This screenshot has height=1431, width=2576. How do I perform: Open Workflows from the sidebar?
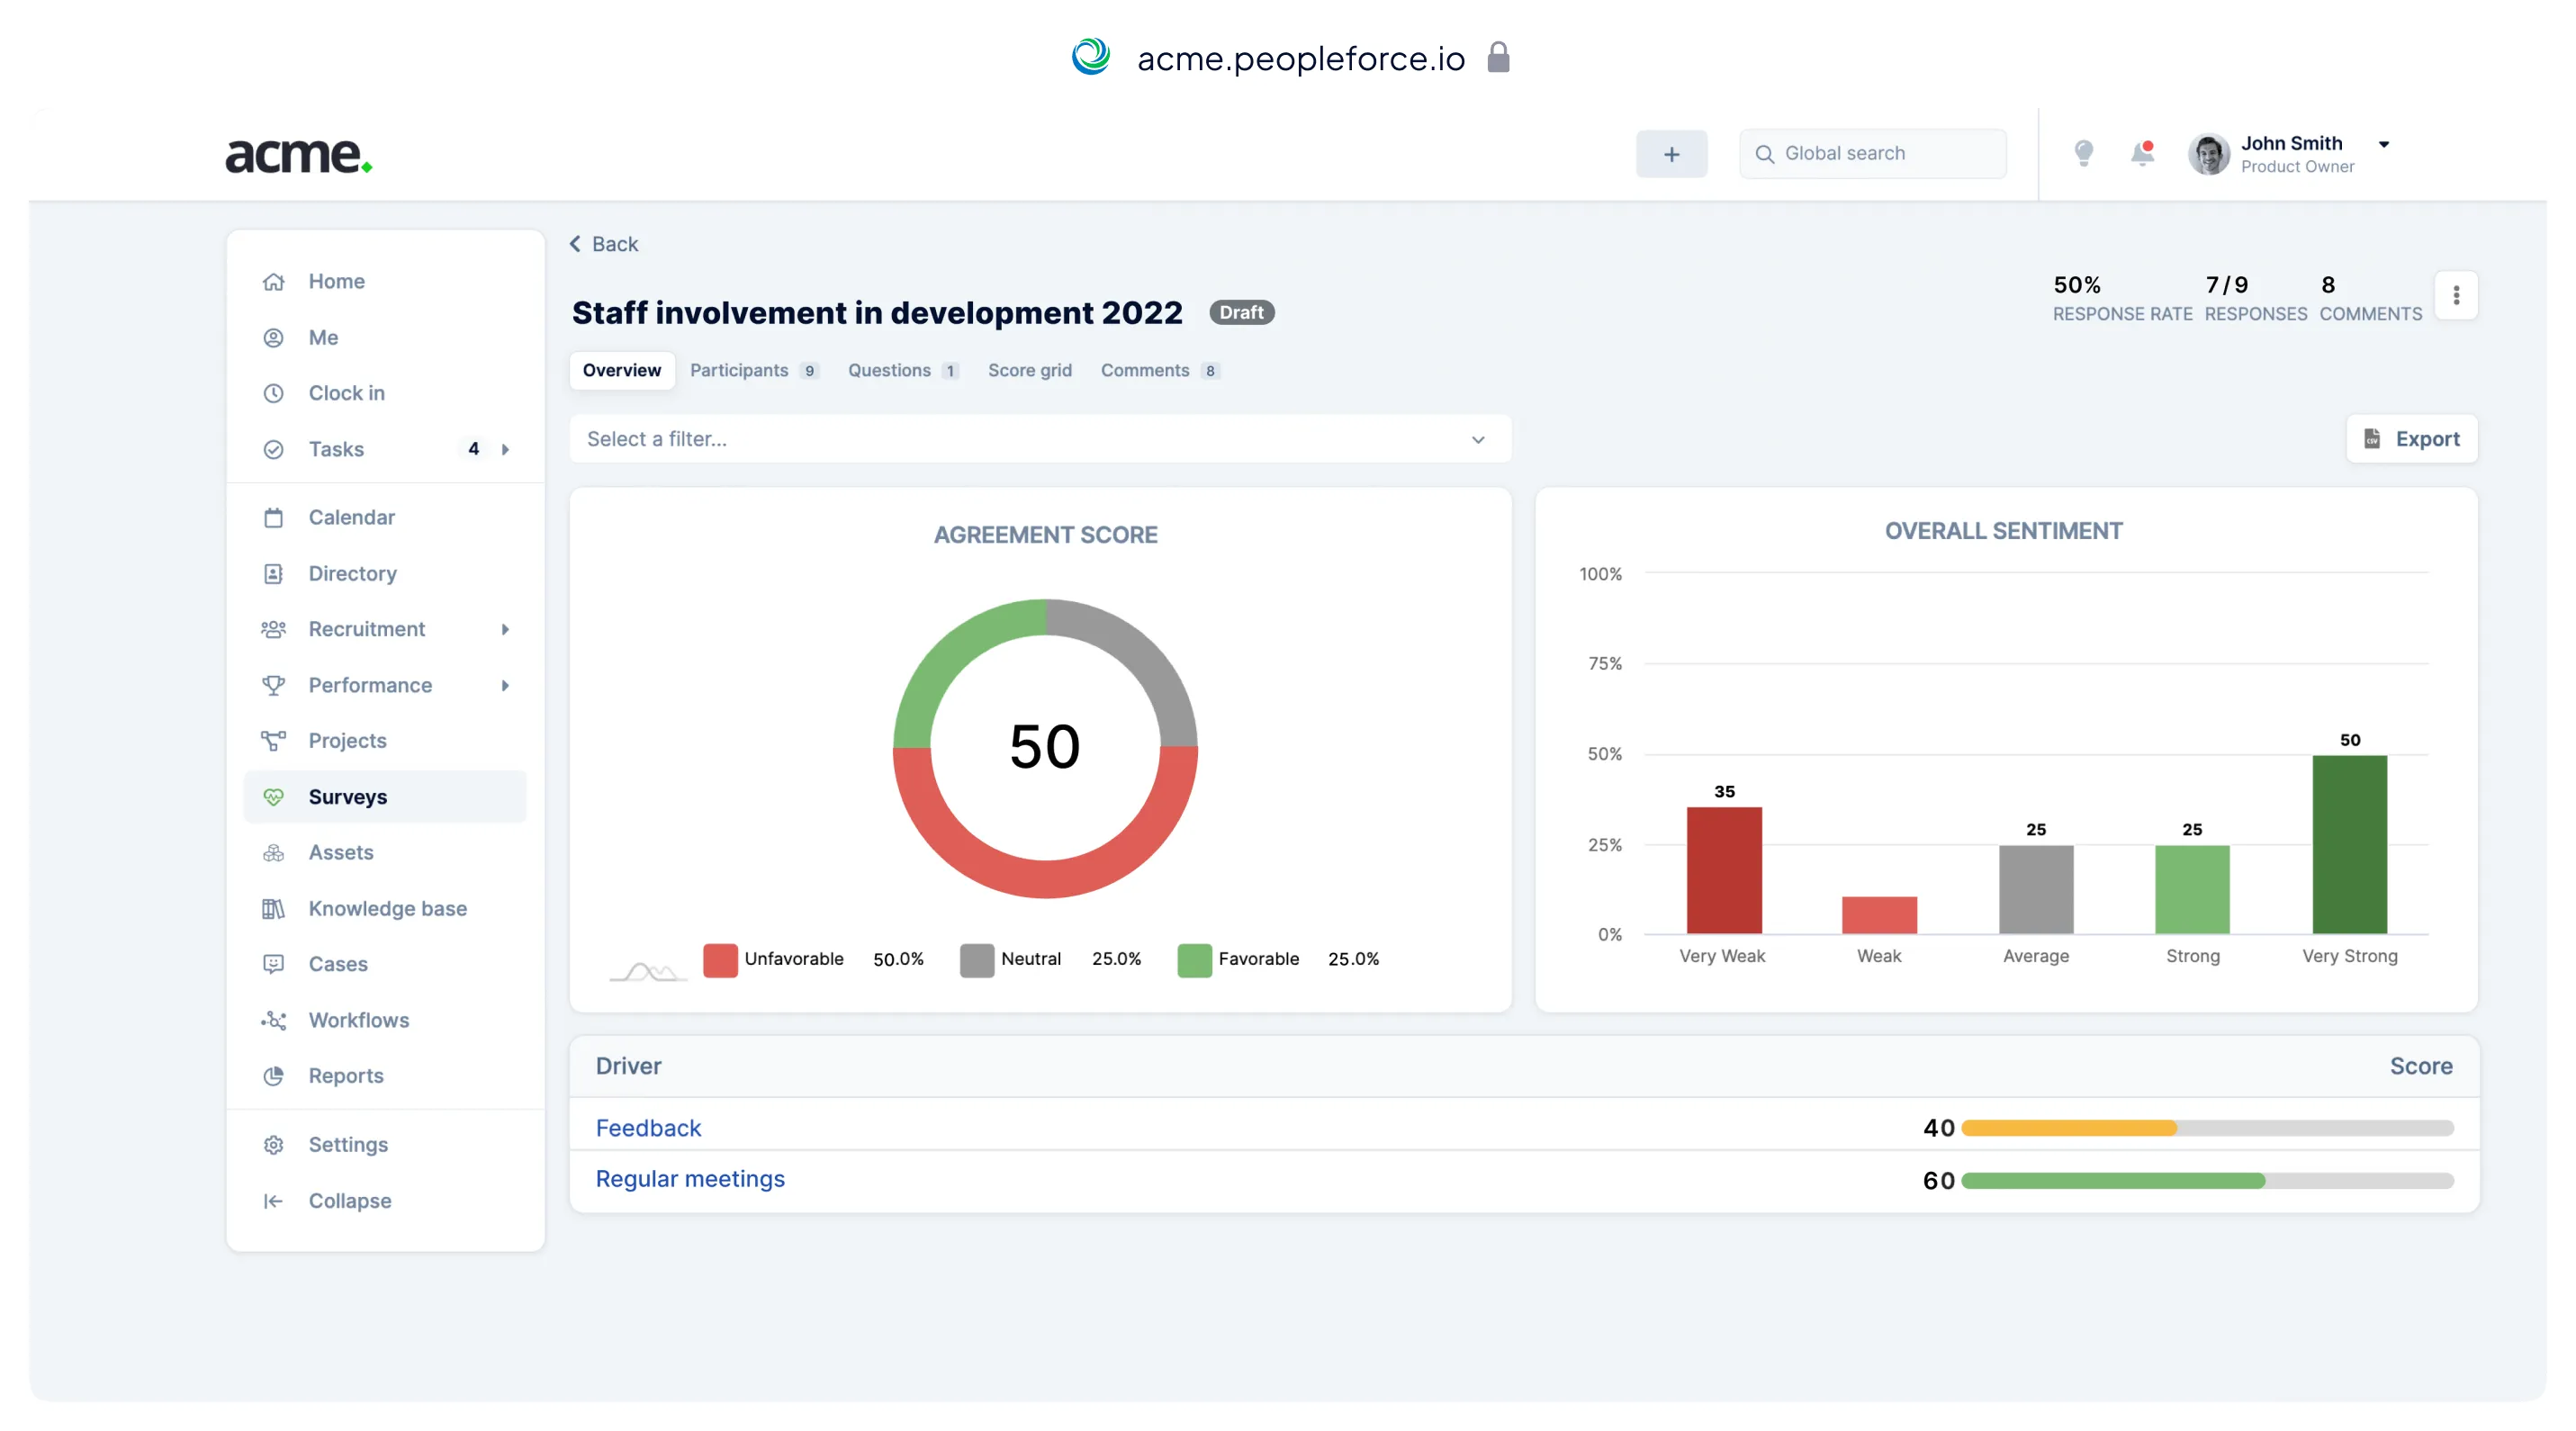tap(358, 1019)
